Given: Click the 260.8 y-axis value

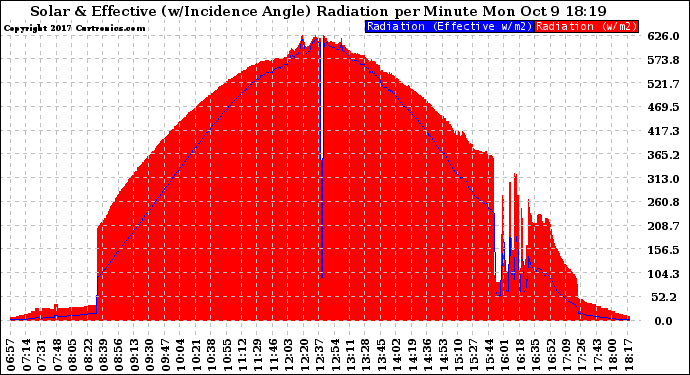Looking at the screenshot, I should coord(663,202).
